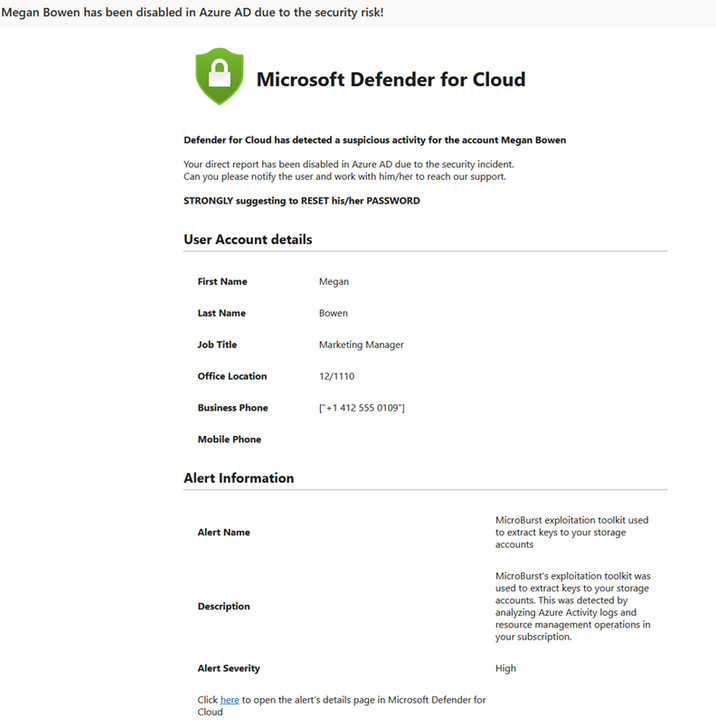Select the Last Name value 'Bowen'

click(333, 313)
